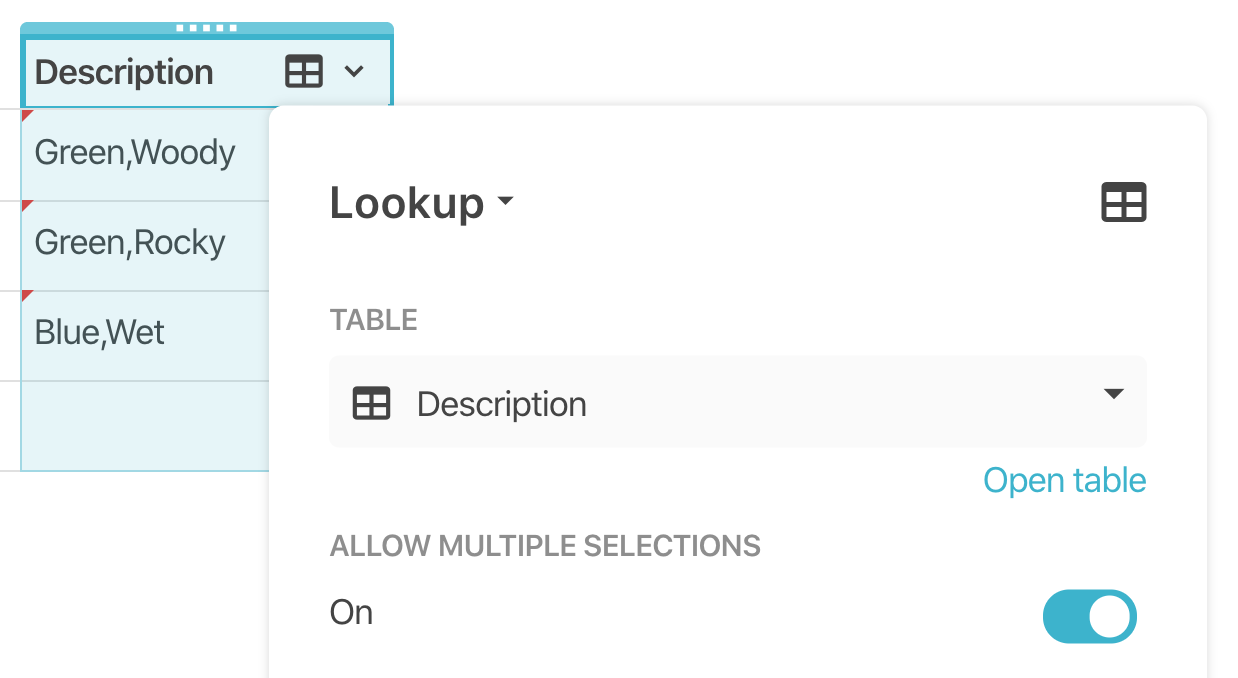Click the column drag handle dots above Description
This screenshot has width=1238, height=678.
tap(206, 28)
